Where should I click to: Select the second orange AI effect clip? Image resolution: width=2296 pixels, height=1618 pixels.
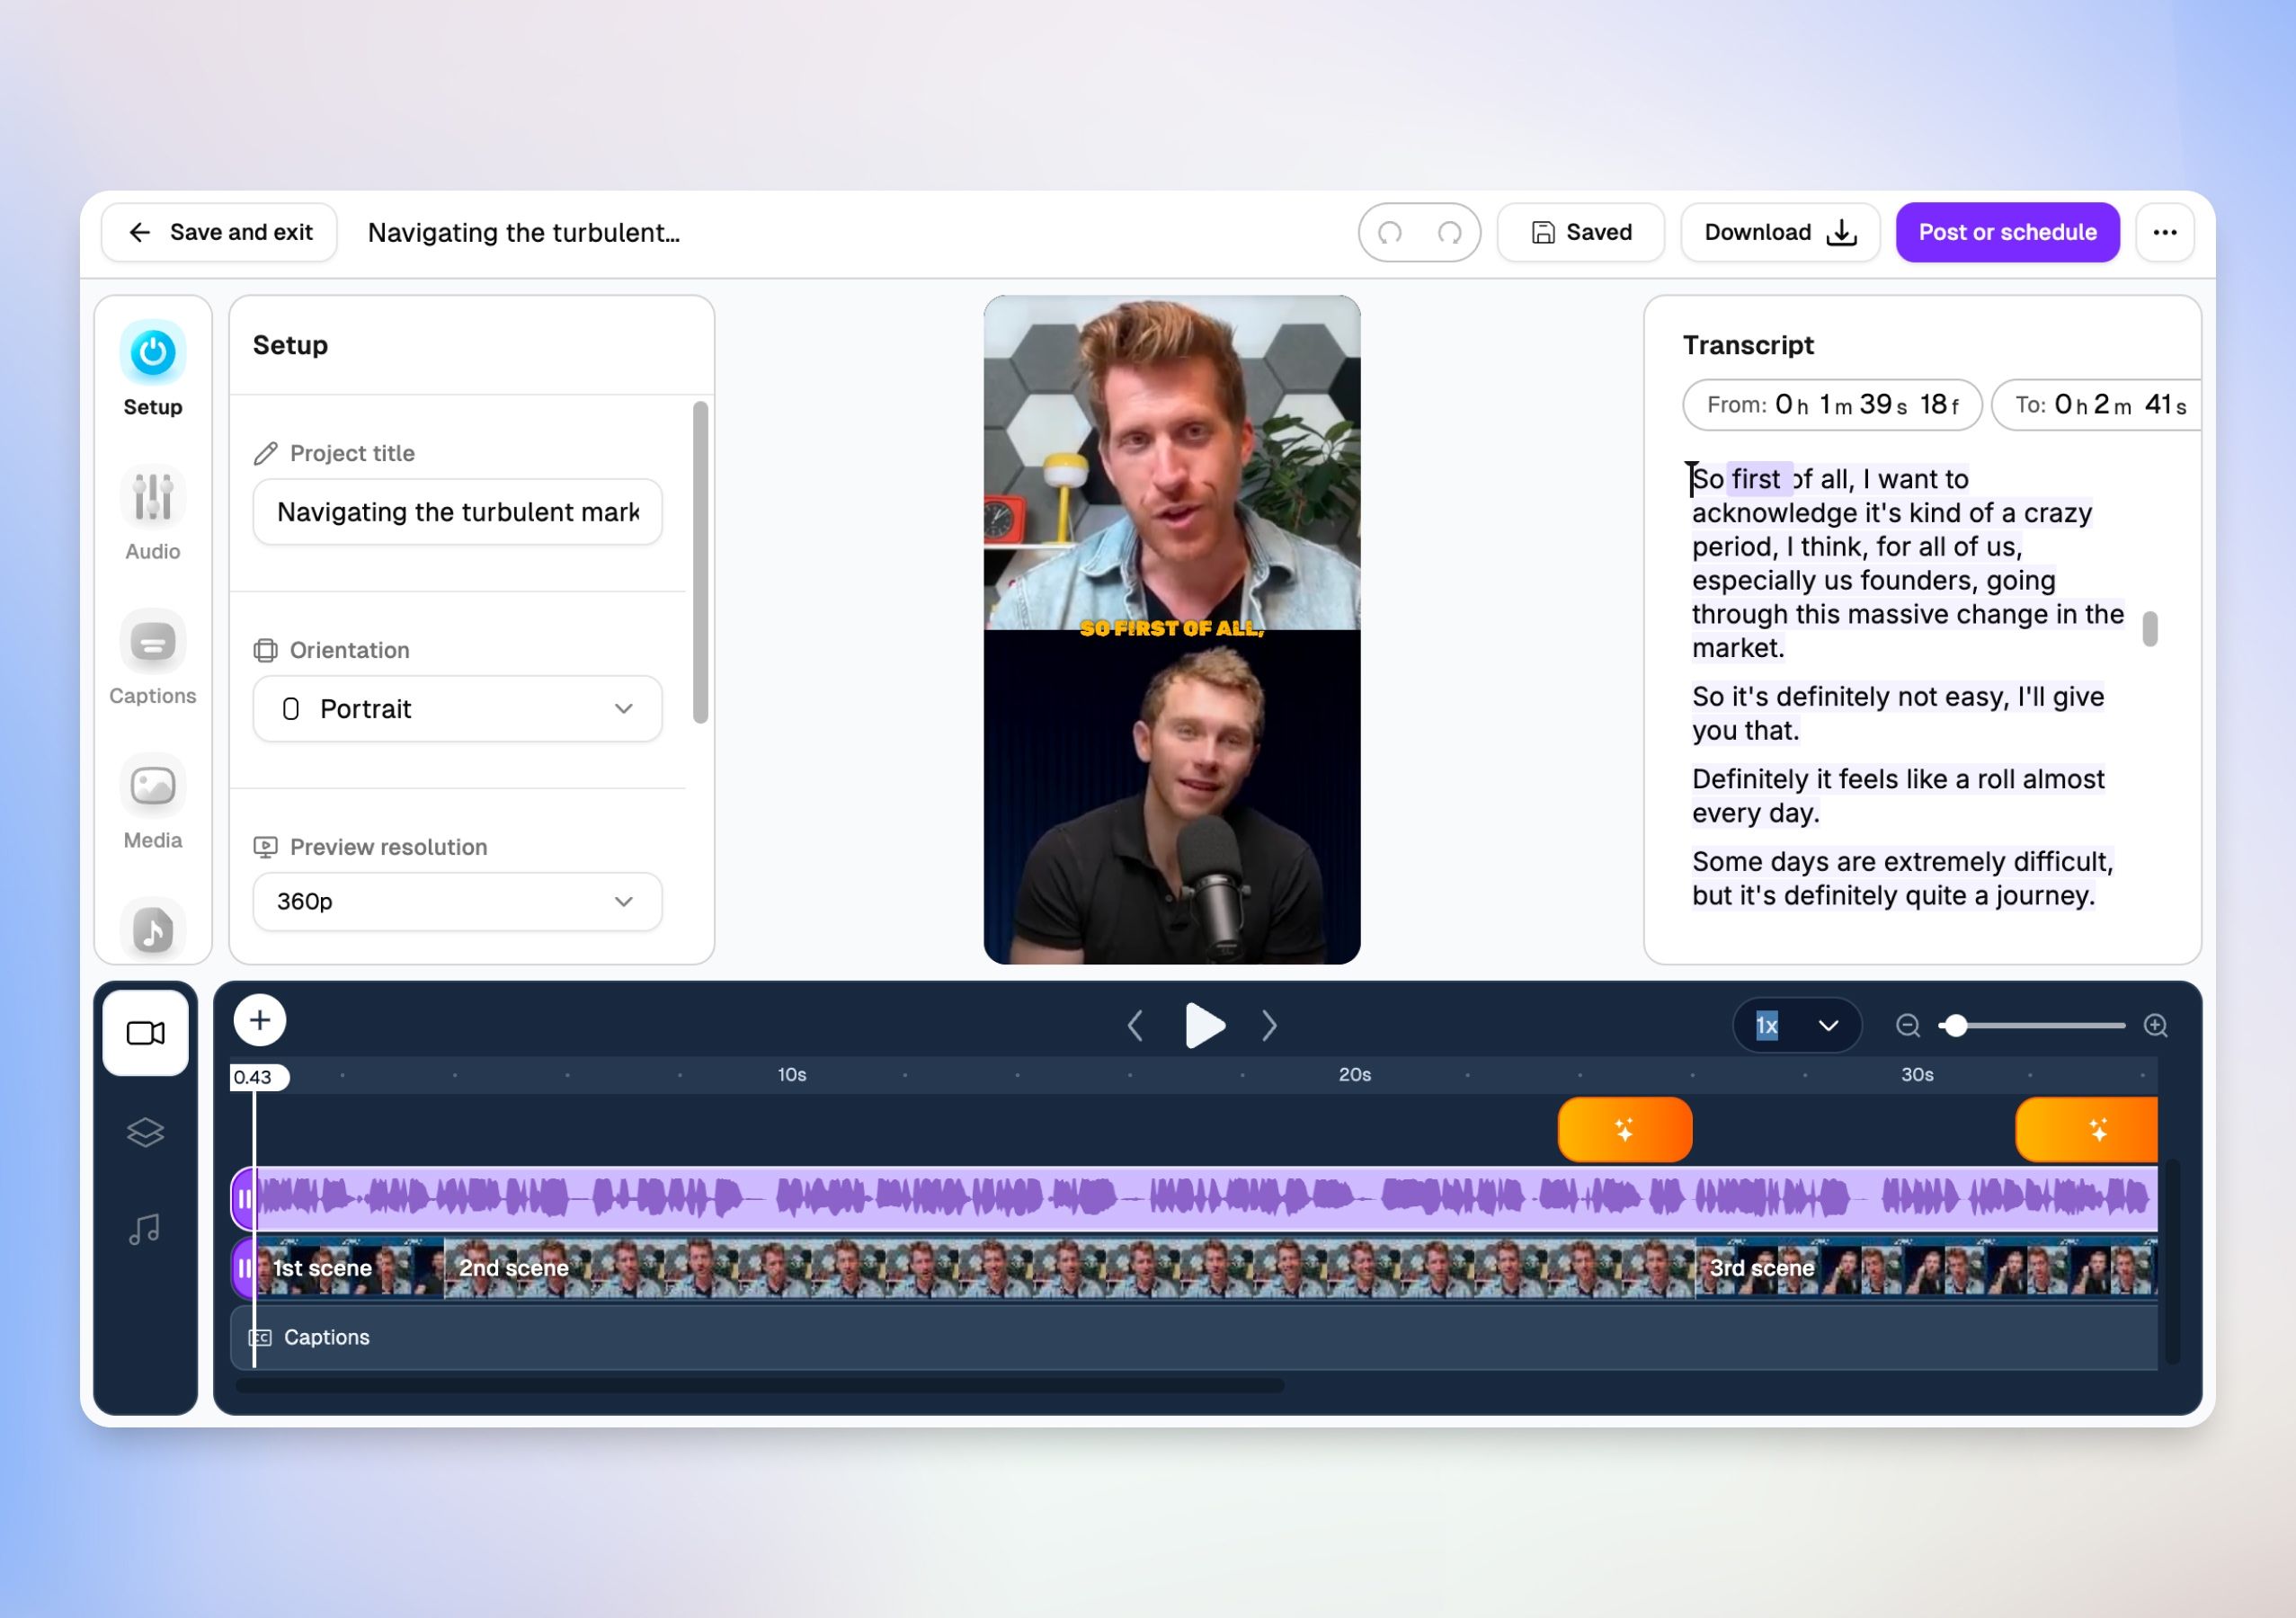(x=2087, y=1130)
